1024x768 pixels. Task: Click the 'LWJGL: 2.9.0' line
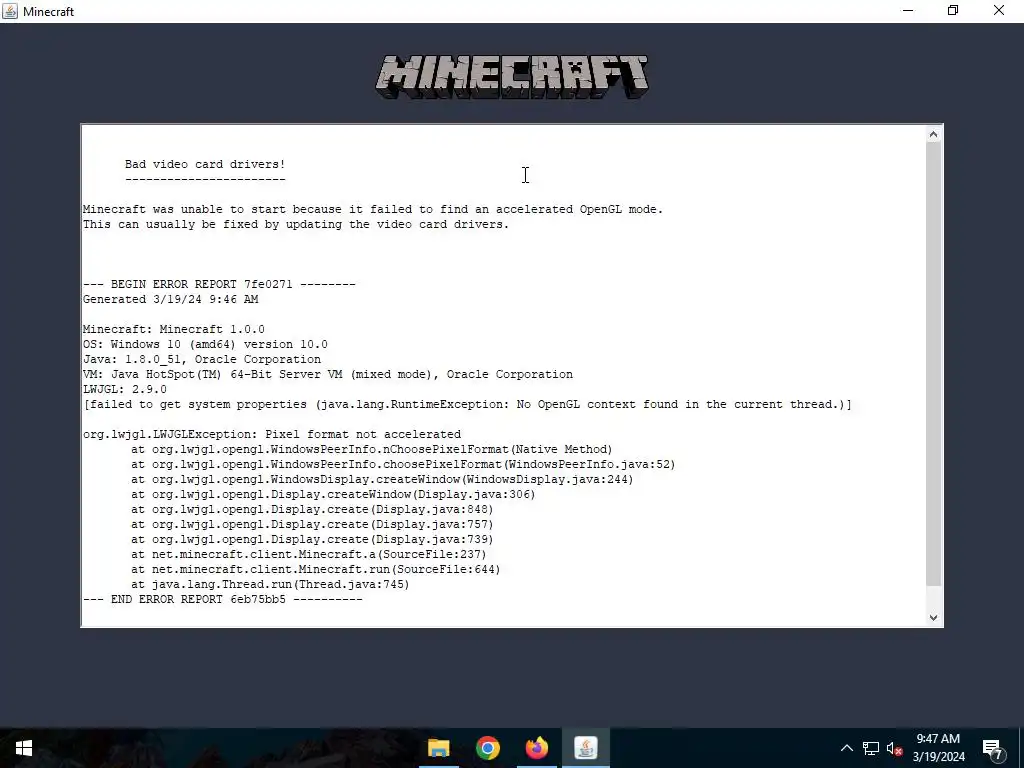coord(125,389)
